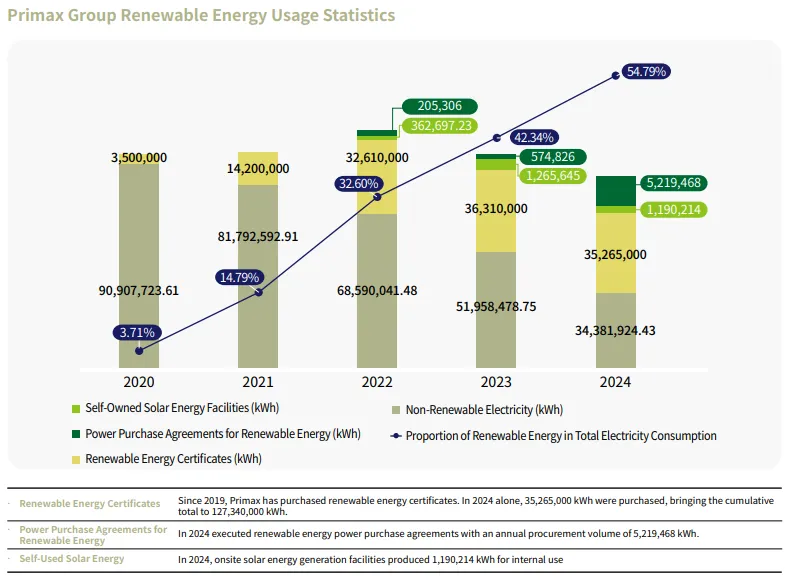Click the 14.79% percentage bubble

pos(239,277)
